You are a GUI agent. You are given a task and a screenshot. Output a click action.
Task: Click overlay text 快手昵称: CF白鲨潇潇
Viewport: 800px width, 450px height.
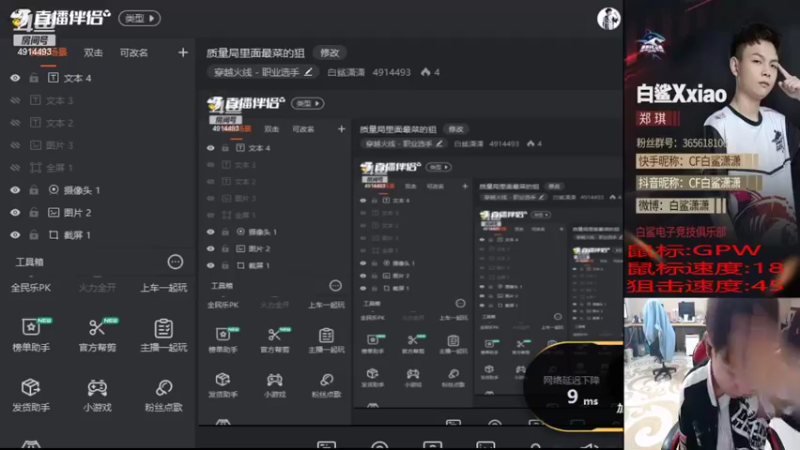point(689,161)
